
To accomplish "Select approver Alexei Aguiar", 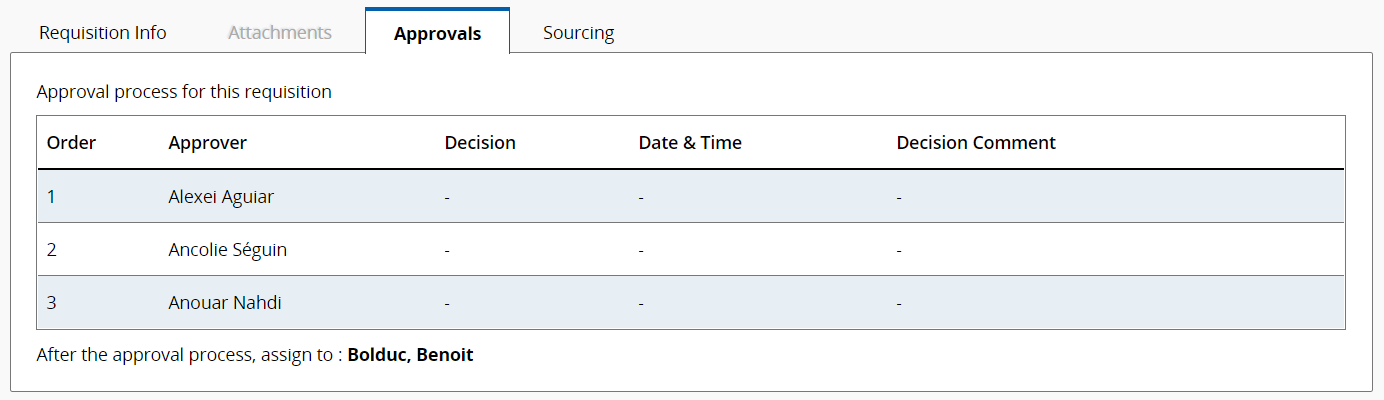I will pos(221,196).
